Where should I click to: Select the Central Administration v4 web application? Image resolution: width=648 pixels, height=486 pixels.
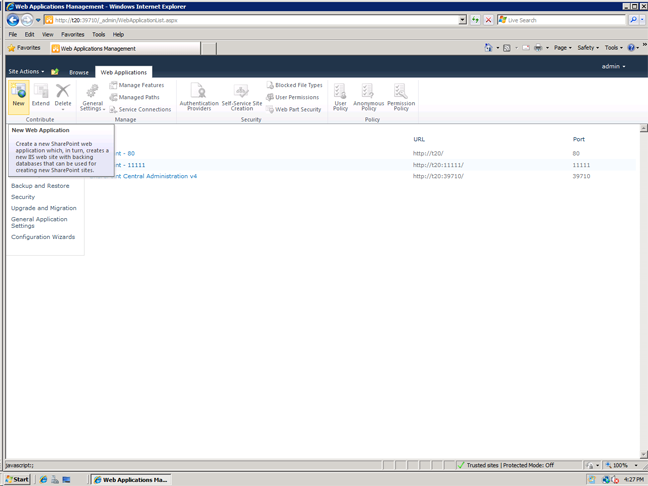(156, 176)
